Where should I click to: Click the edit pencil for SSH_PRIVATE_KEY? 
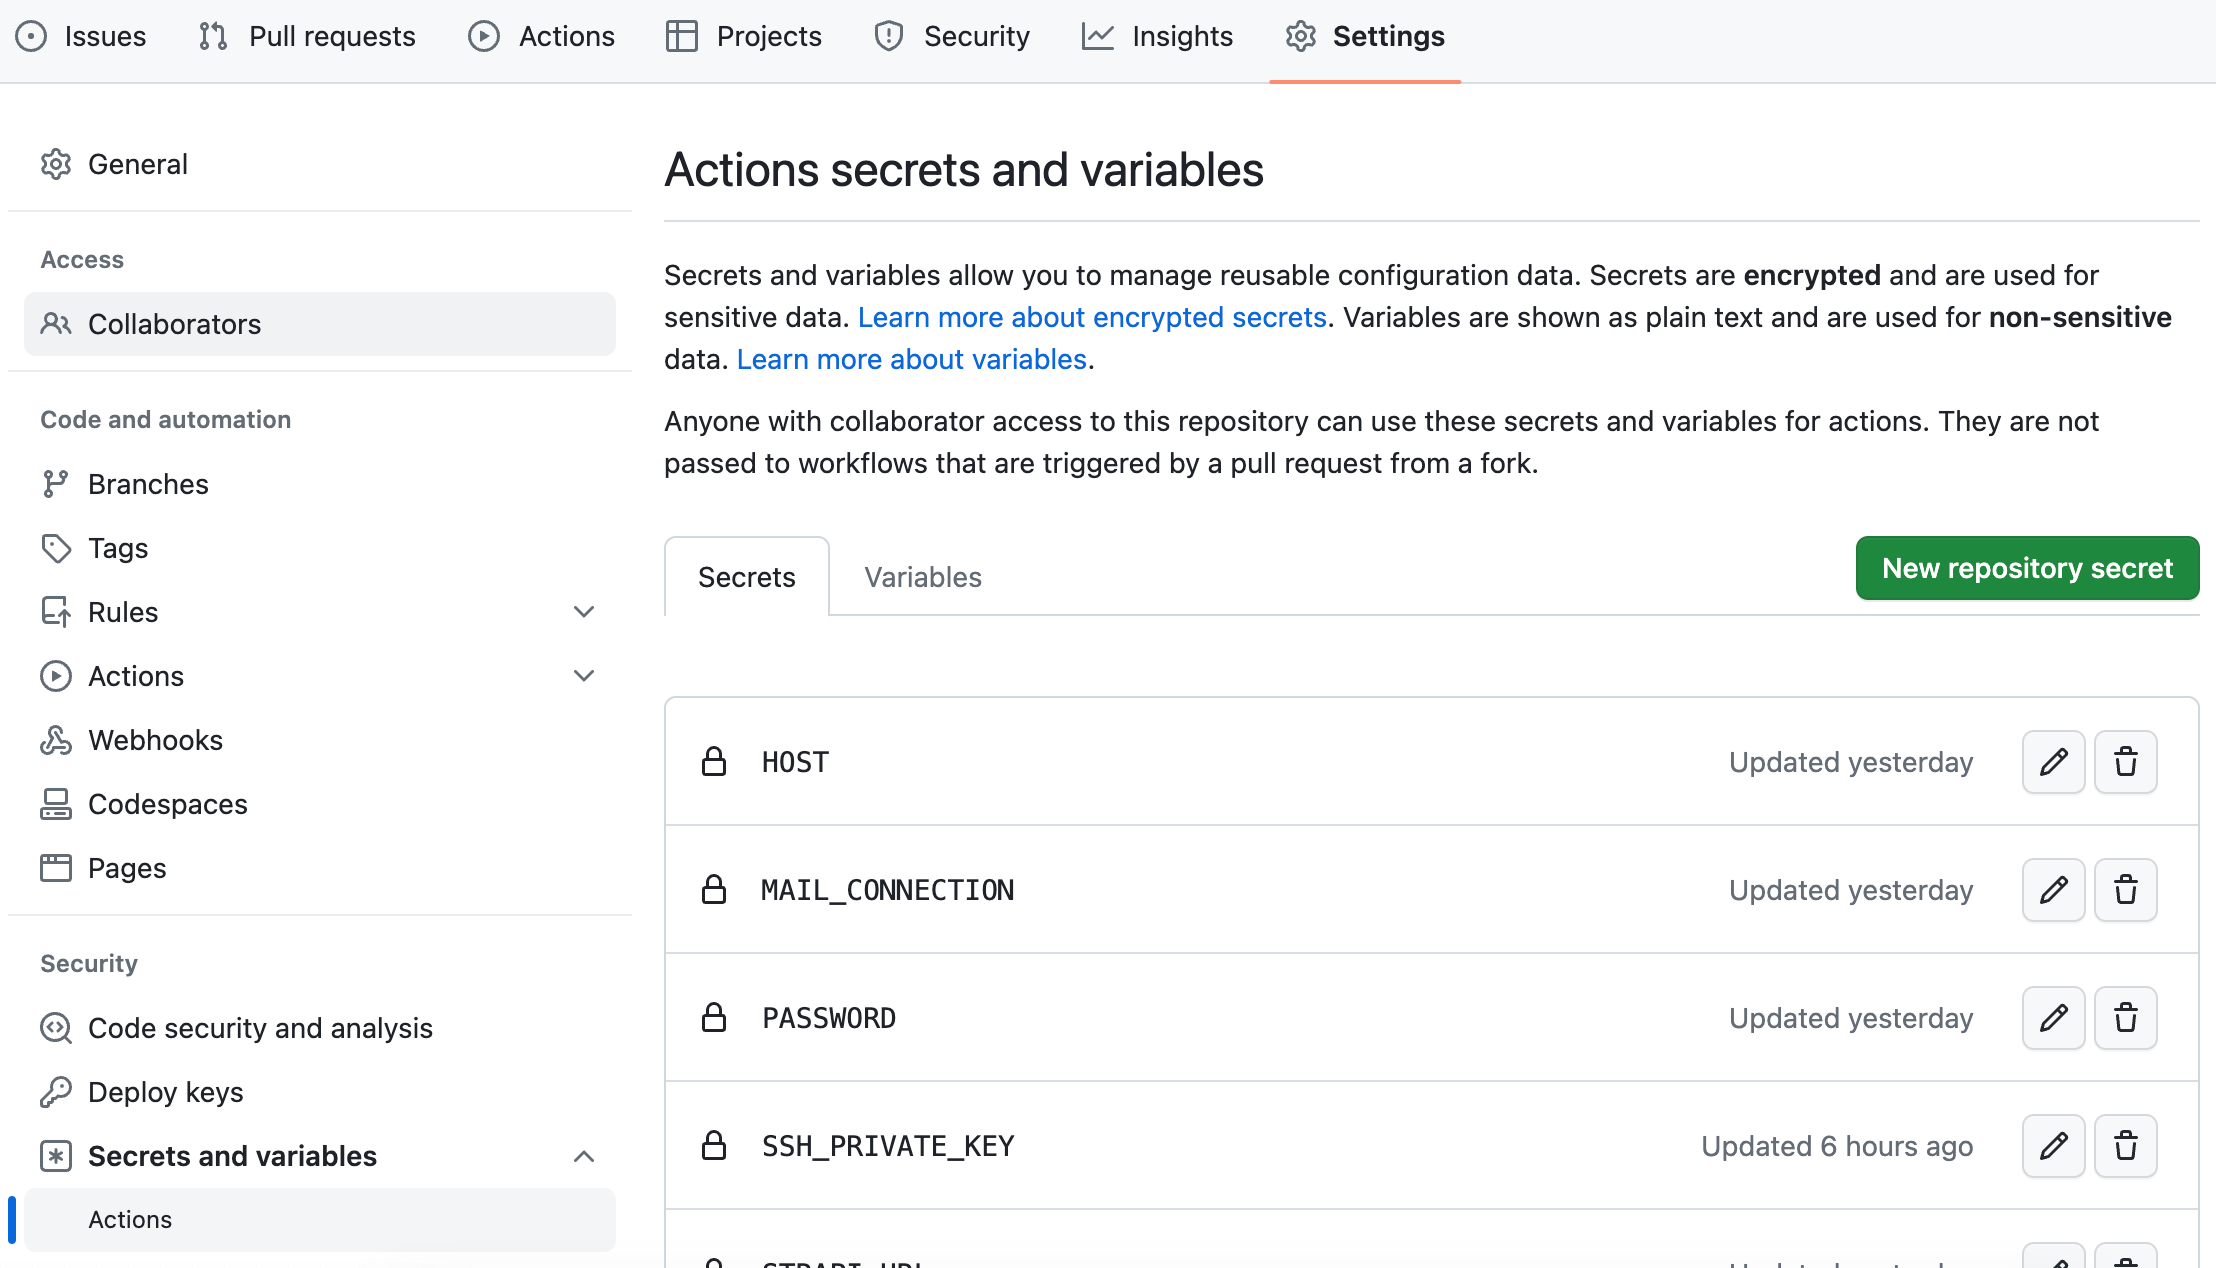pos(2053,1145)
